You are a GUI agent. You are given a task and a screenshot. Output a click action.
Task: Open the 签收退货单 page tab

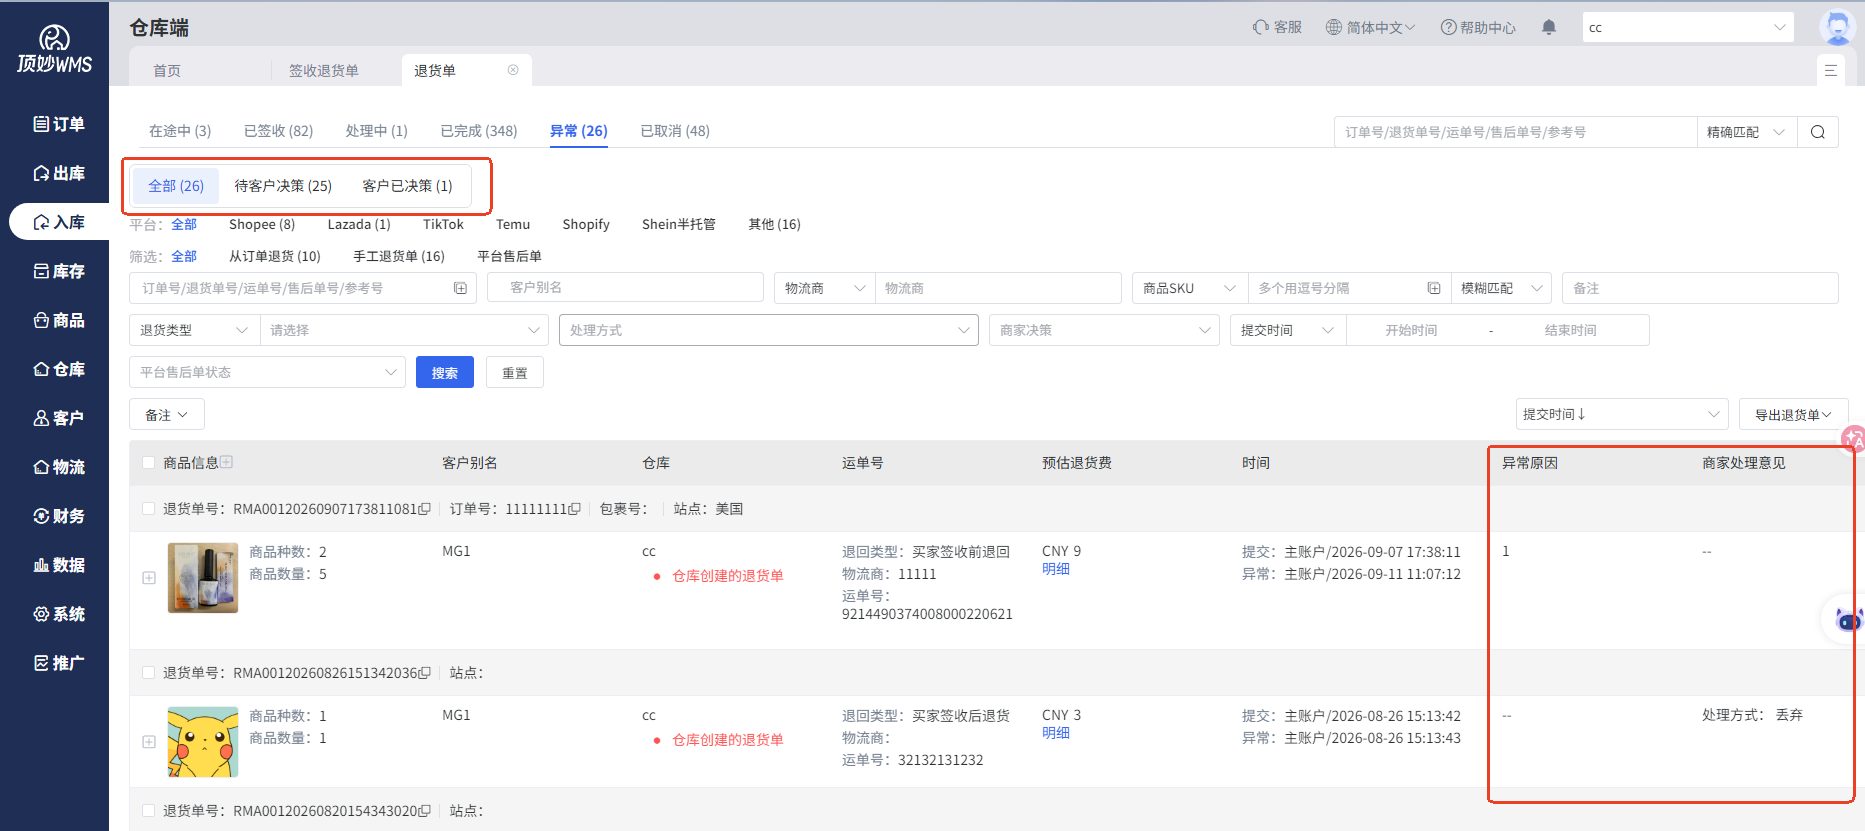323,71
